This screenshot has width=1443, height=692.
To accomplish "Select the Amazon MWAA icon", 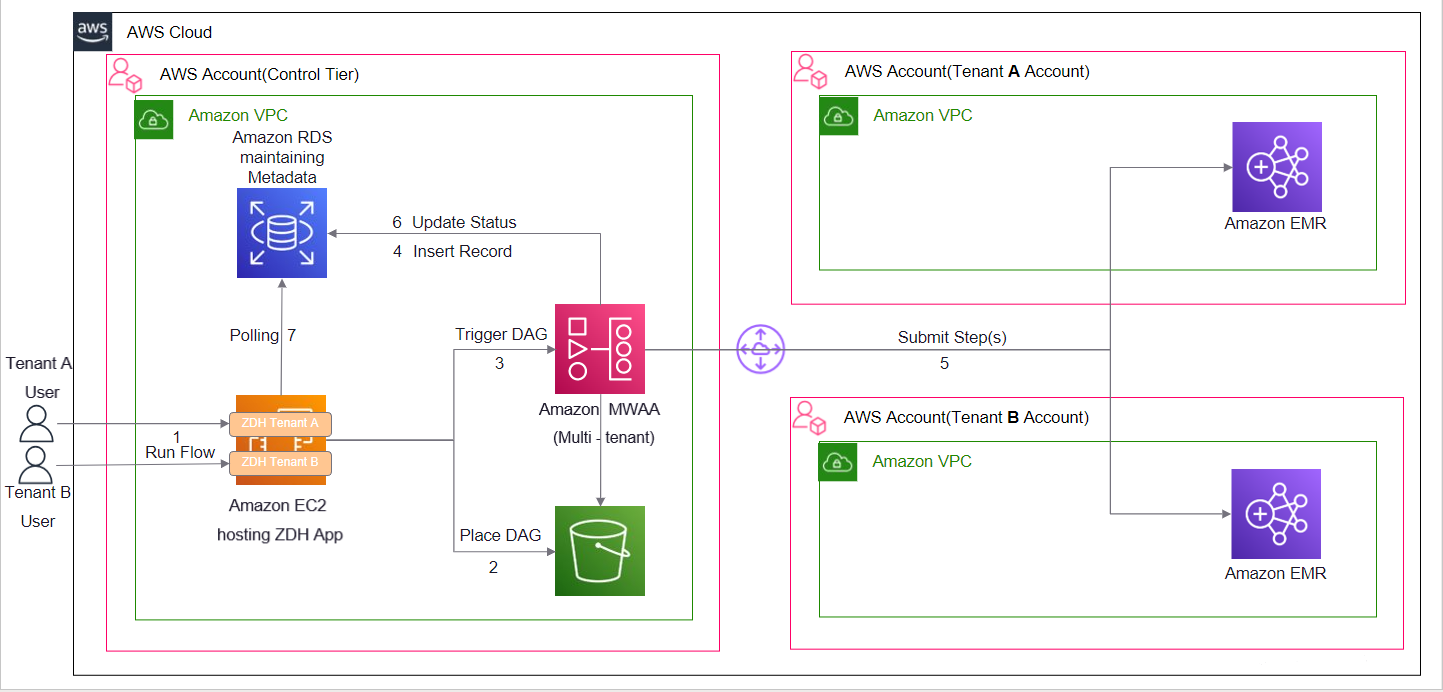I will click(x=600, y=348).
